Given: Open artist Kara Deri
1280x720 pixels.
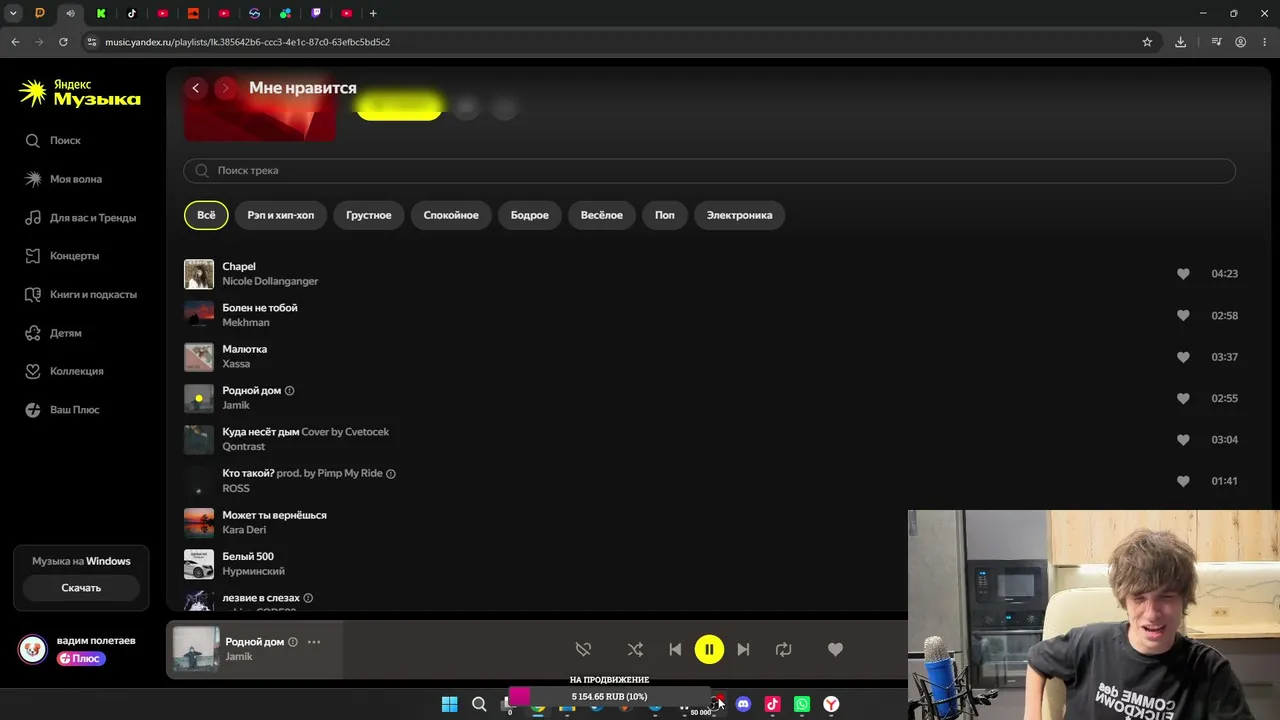Looking at the screenshot, I should 244,530.
